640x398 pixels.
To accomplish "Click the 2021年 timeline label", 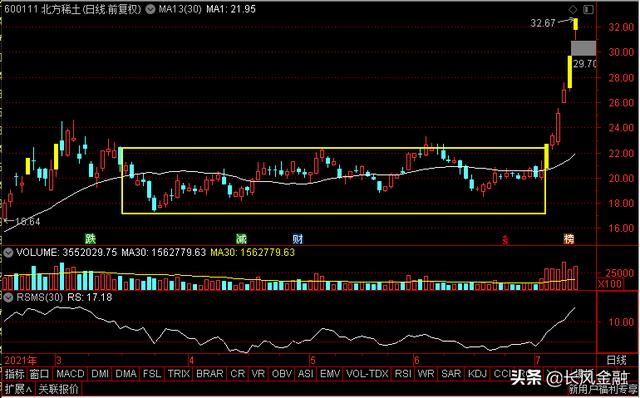I will click(20, 360).
